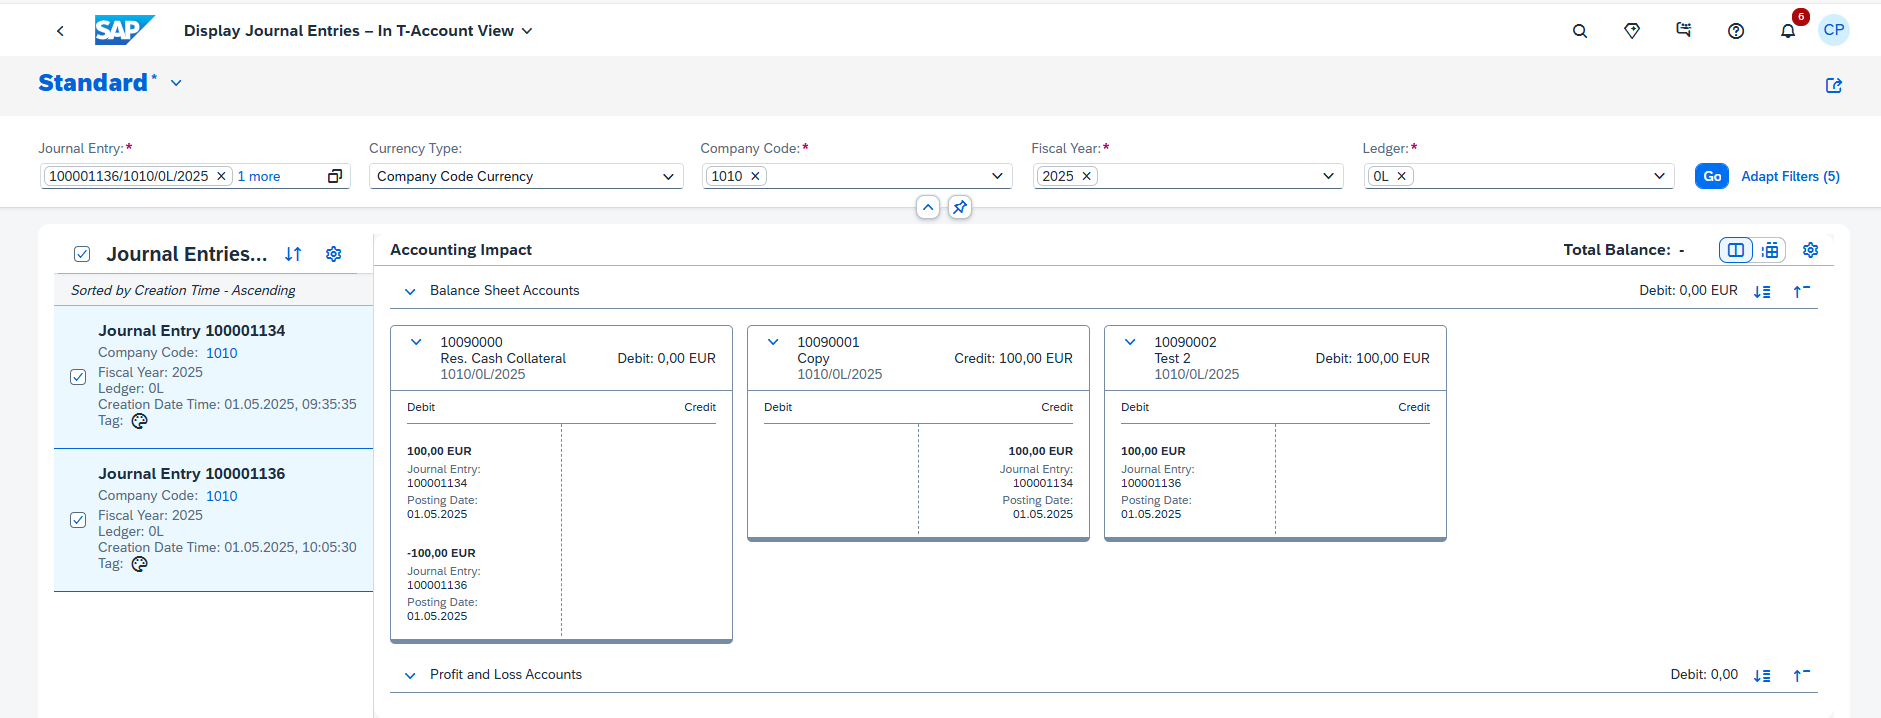This screenshot has height=718, width=1881.
Task: Collapse all T-accounts in Balance Sheet section
Action: (1801, 291)
